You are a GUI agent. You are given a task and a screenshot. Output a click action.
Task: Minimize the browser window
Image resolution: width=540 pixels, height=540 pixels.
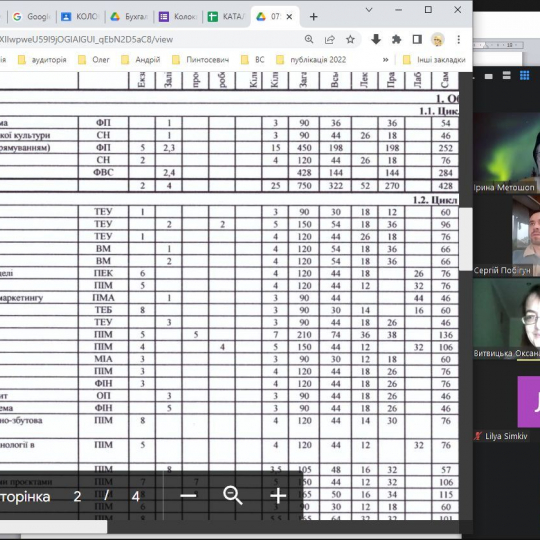click(398, 10)
